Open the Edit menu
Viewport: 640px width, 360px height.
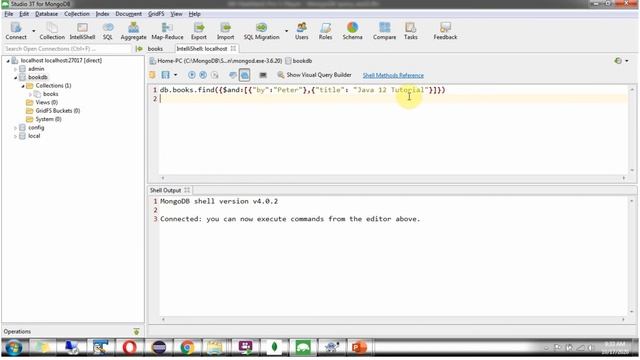(x=24, y=14)
